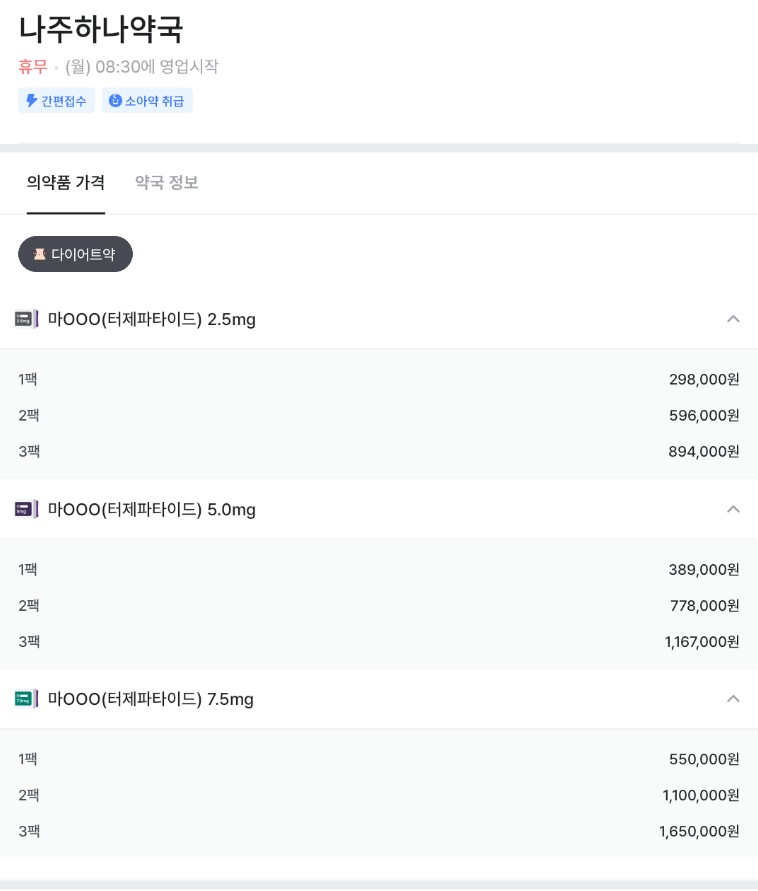
Task: Click the 5.0mg medicine box icon
Action: (26, 509)
